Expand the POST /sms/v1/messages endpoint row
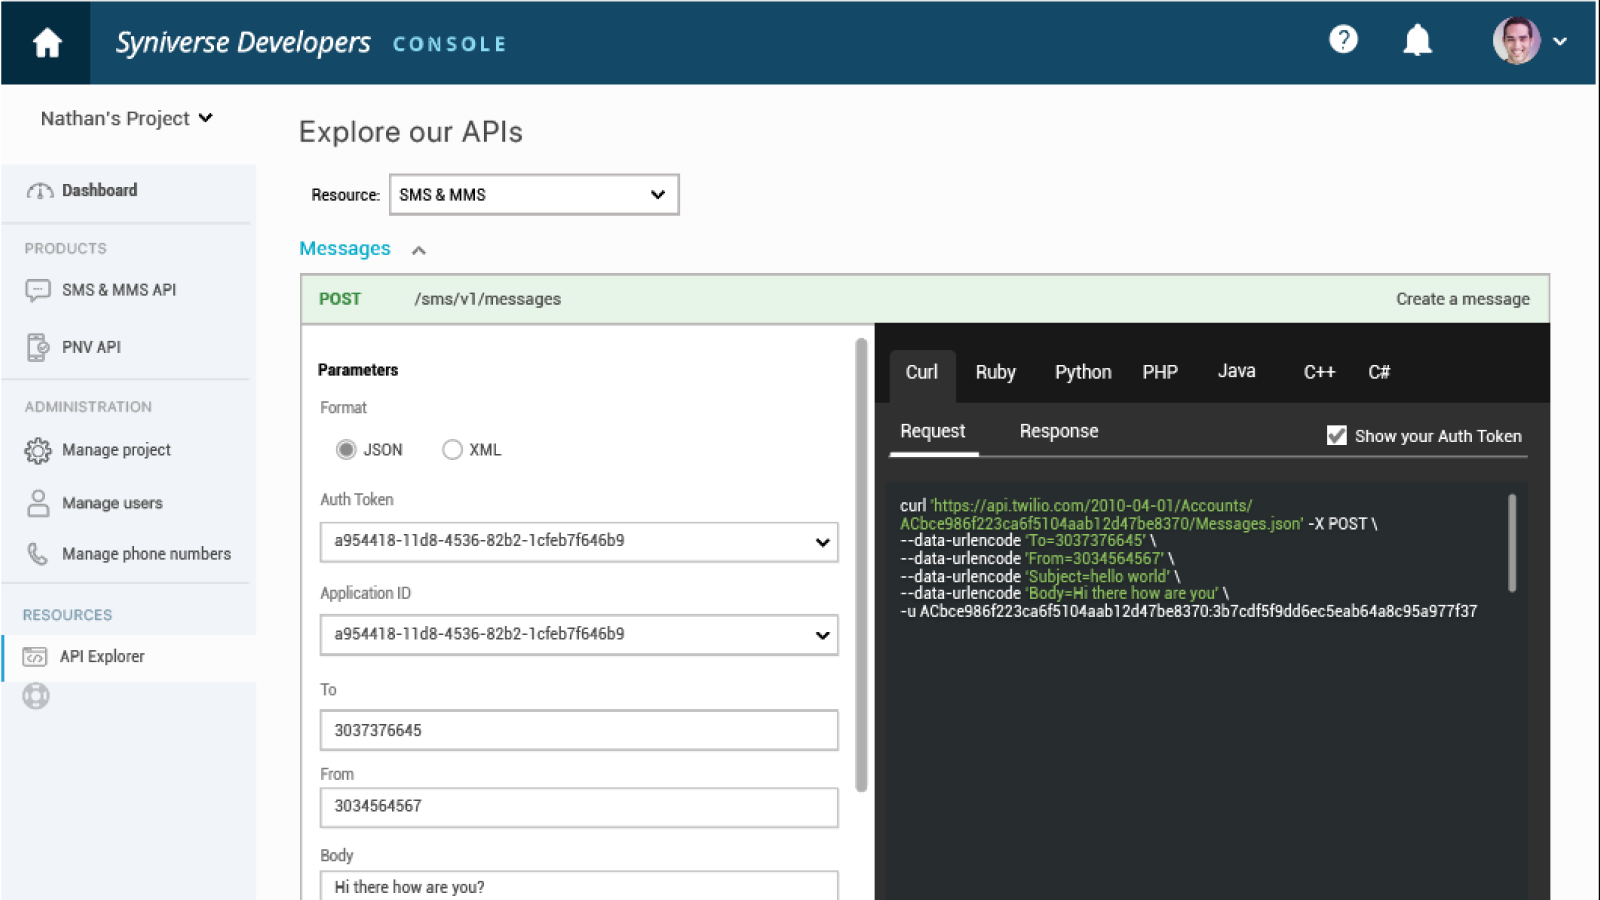1600x900 pixels. pos(925,299)
